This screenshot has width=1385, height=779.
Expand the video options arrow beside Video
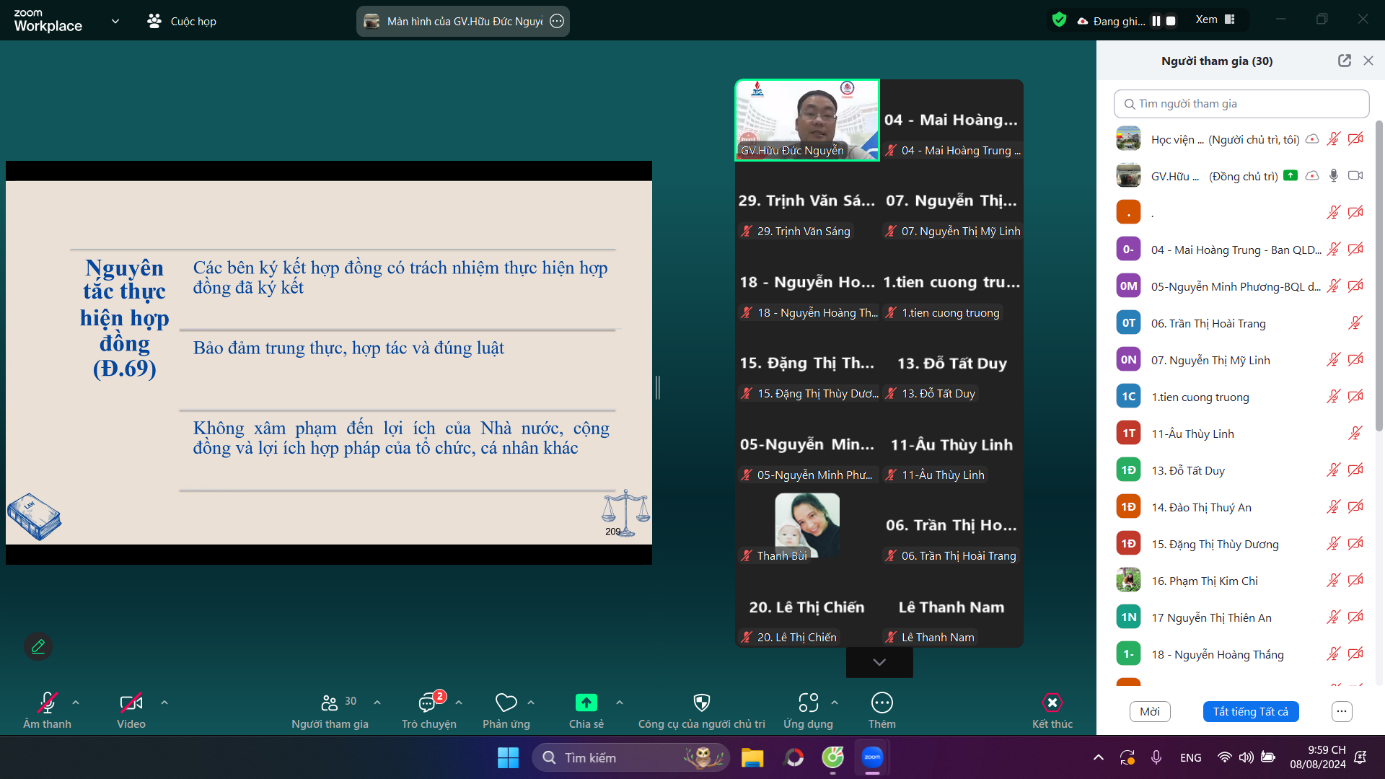(x=164, y=702)
